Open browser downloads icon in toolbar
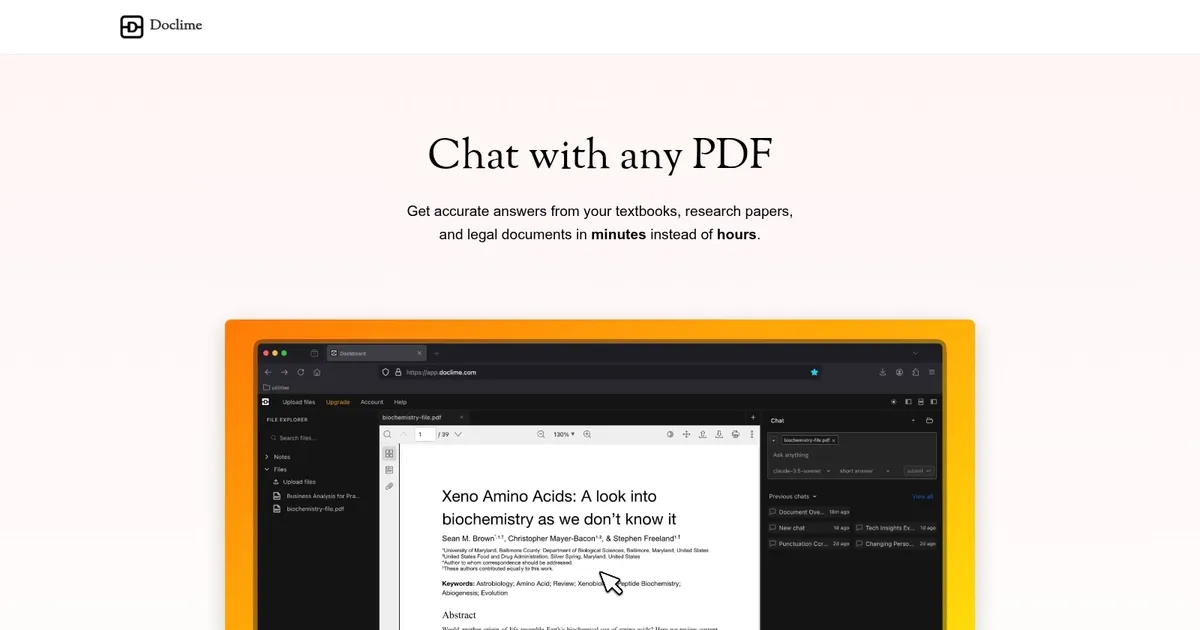 click(x=883, y=372)
